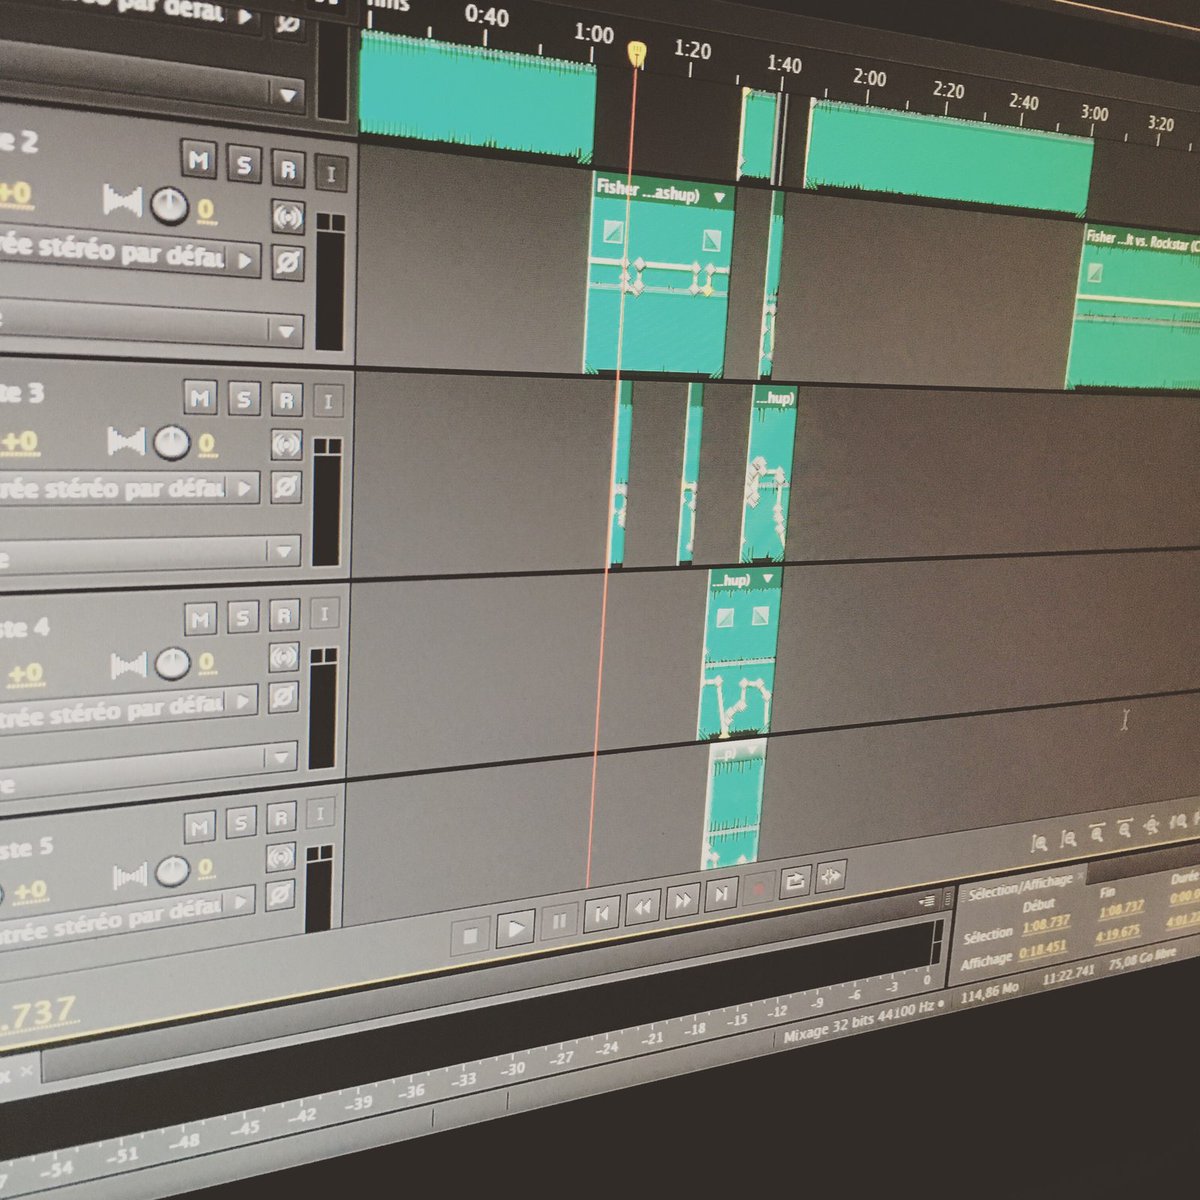Mute track 3 with its M button
Screen dimensions: 1200x1200
point(200,398)
